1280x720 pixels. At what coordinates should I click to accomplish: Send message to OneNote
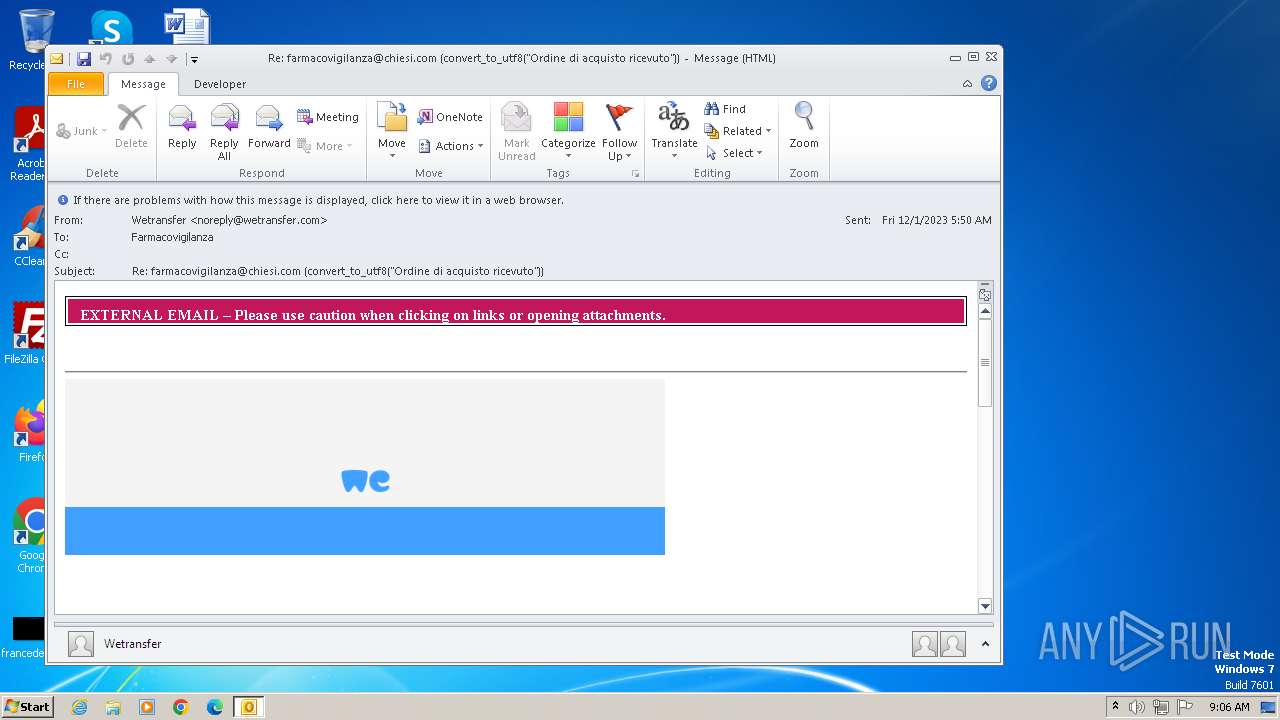coord(450,117)
